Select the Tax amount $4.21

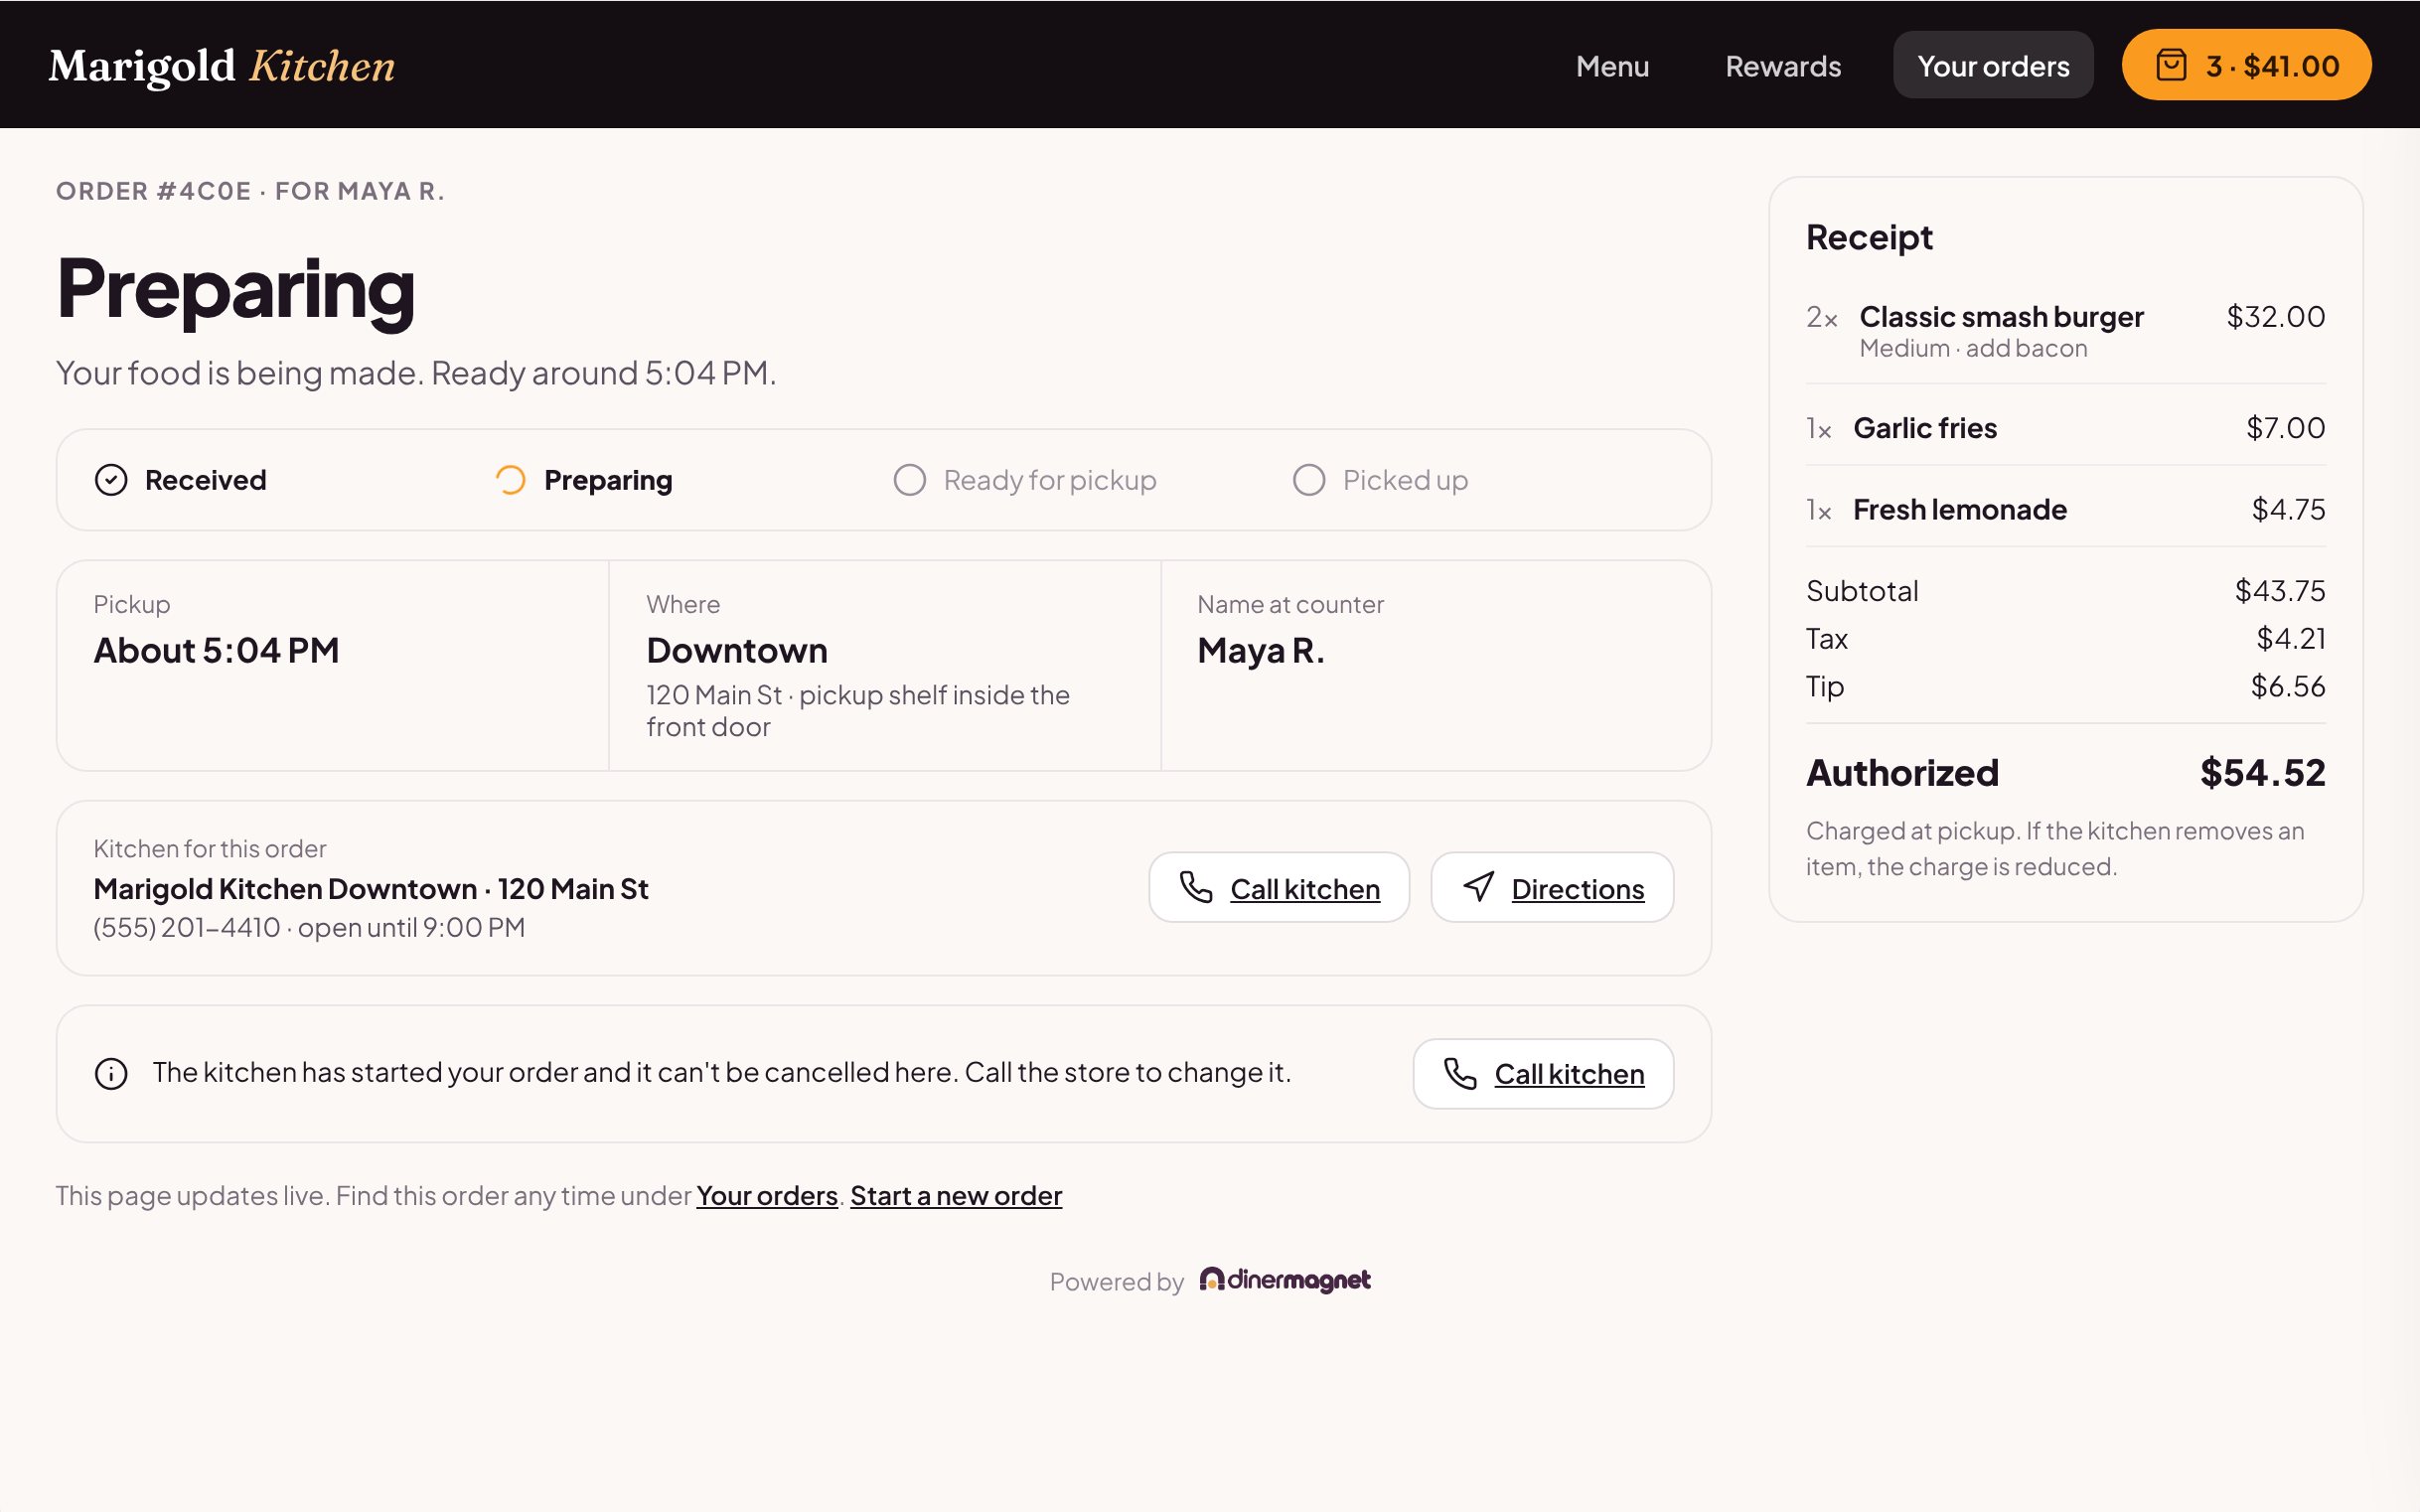pos(2290,638)
